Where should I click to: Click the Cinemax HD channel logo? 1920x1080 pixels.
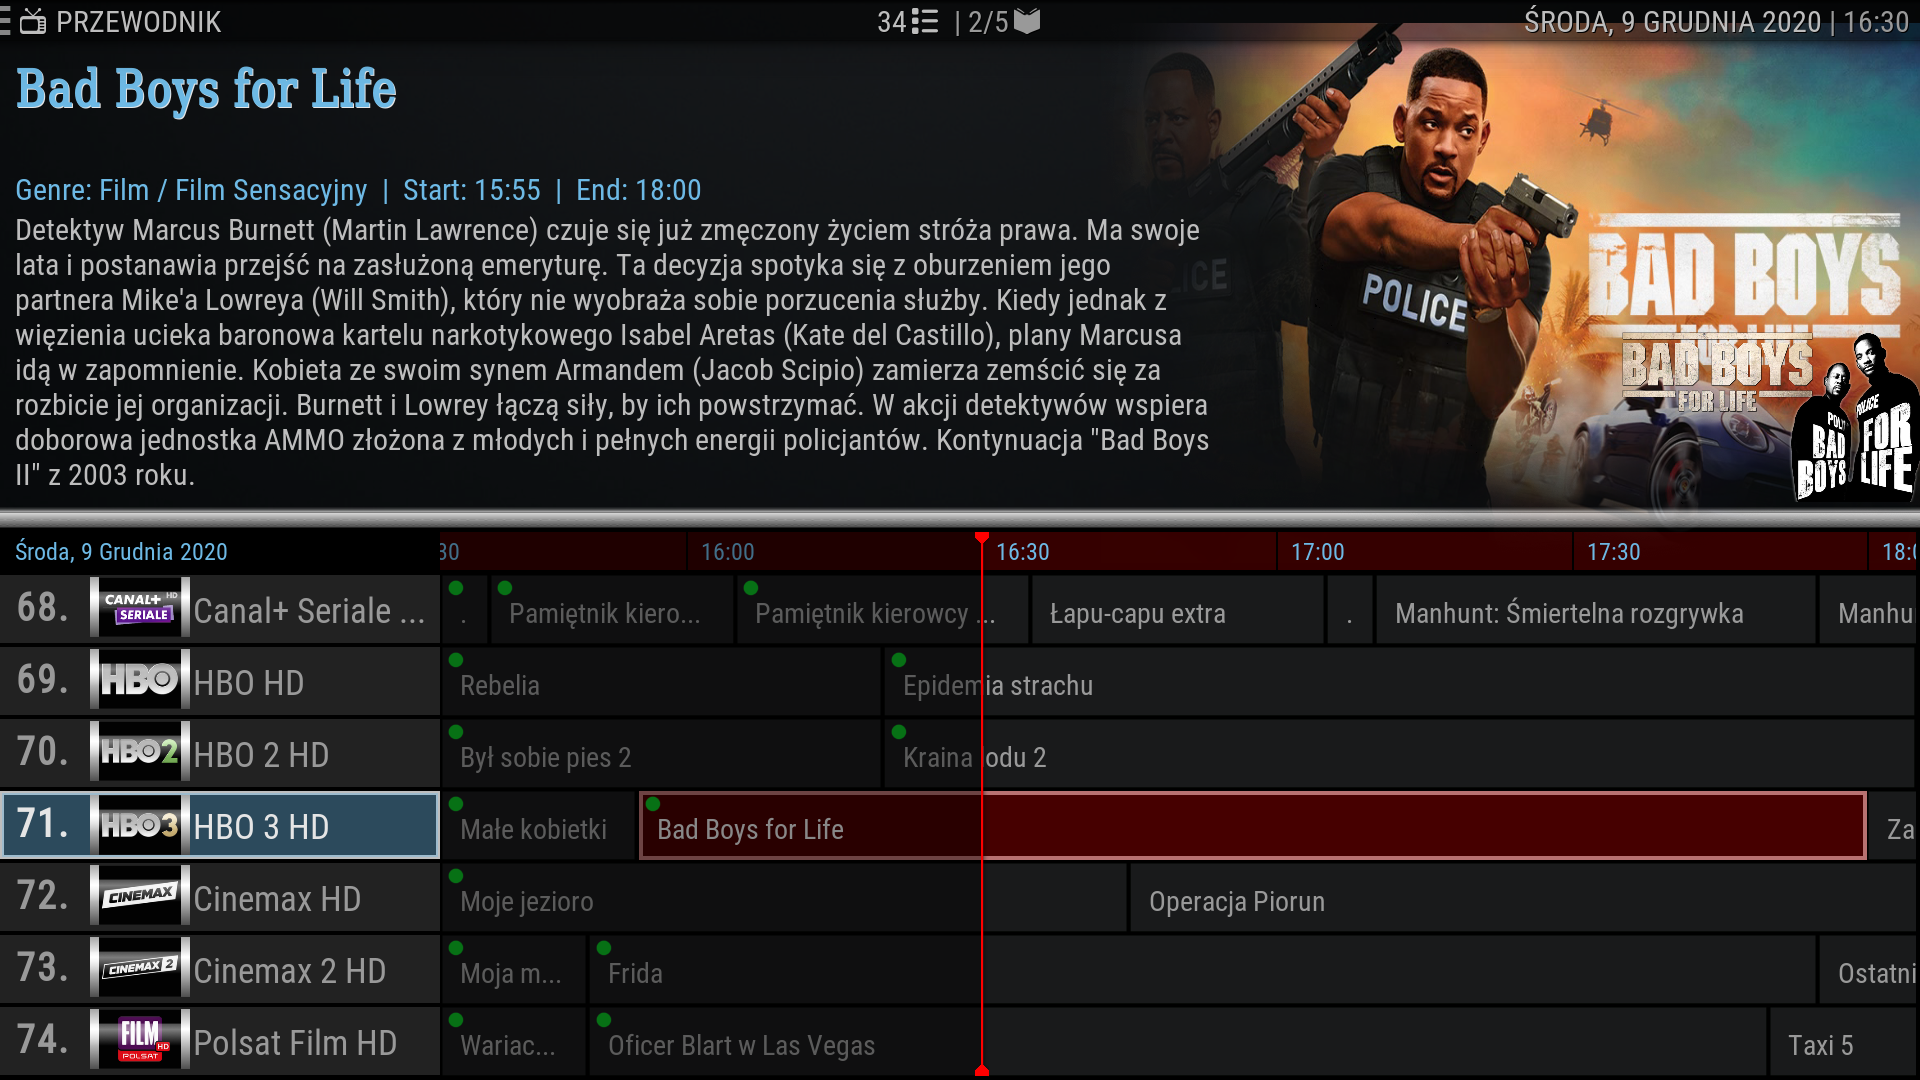[x=139, y=897]
